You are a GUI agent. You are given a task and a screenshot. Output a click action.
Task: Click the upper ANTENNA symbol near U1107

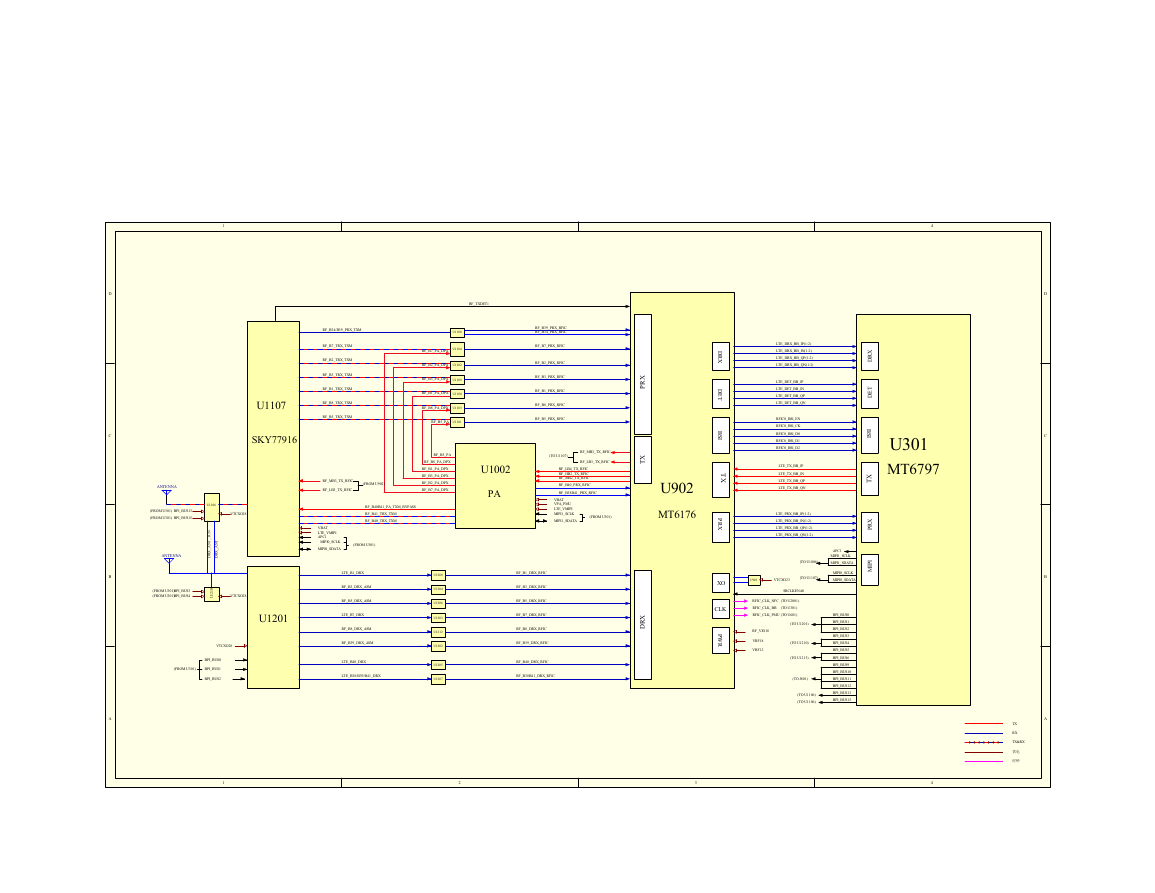point(167,494)
